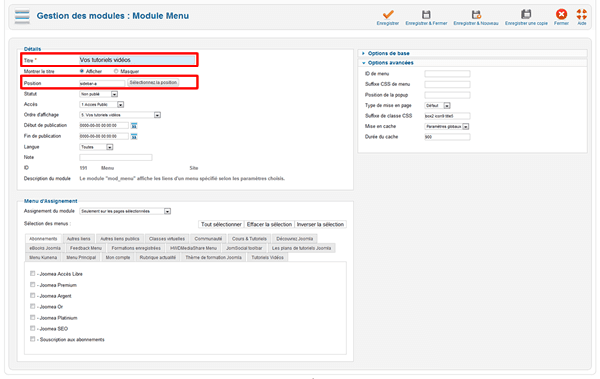Open the Ordre d'affichage dropdown

click(x=120, y=115)
